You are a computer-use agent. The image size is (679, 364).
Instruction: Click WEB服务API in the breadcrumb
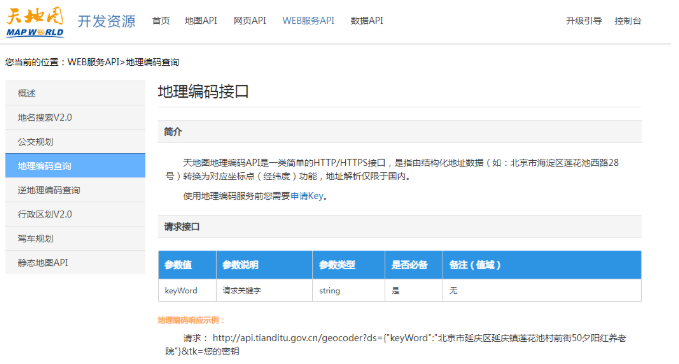pyautogui.click(x=93, y=62)
